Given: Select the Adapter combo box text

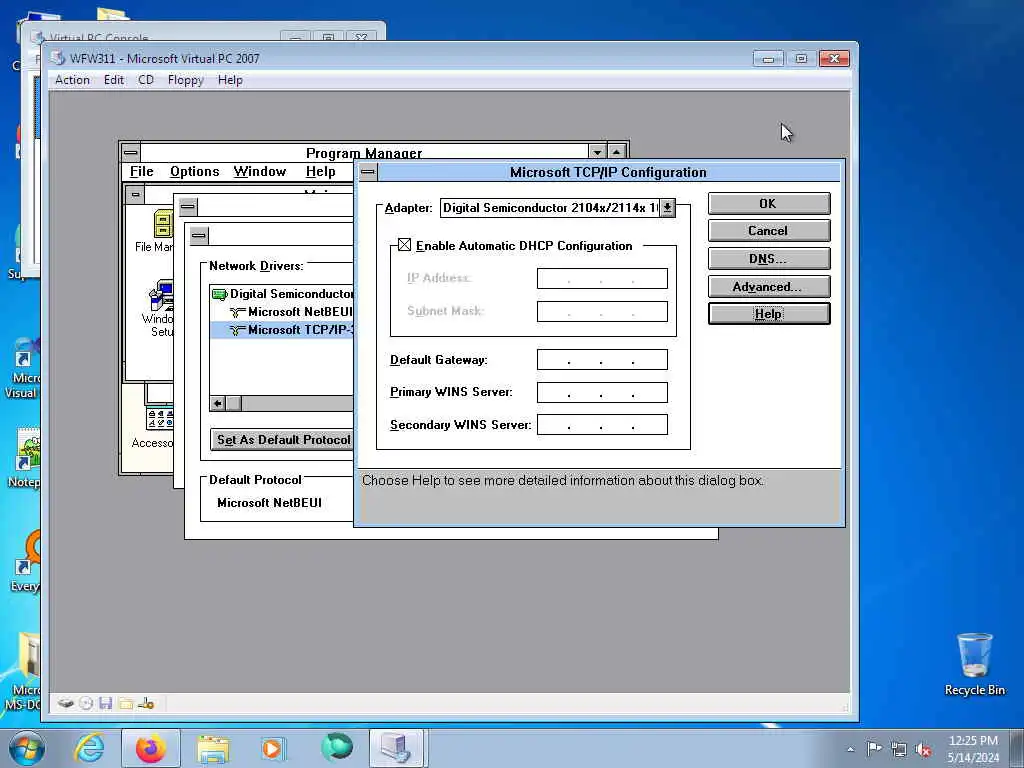Looking at the screenshot, I should pyautogui.click(x=550, y=208).
